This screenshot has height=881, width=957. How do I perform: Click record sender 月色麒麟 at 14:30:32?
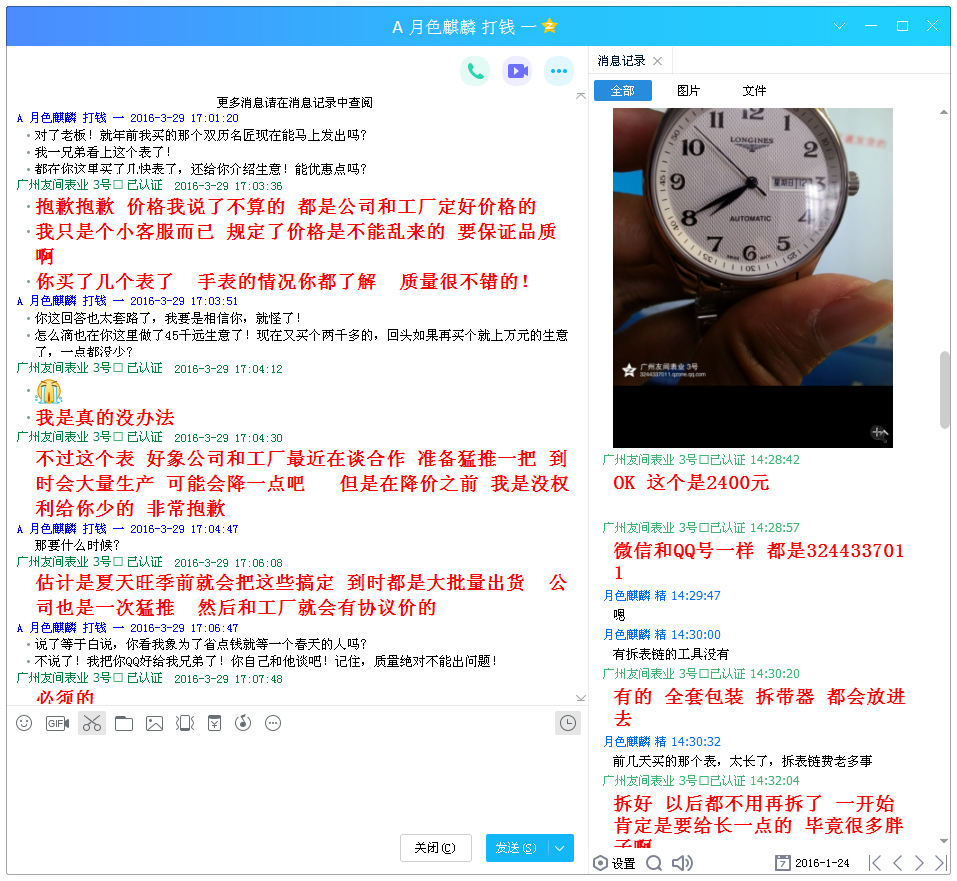click(635, 742)
